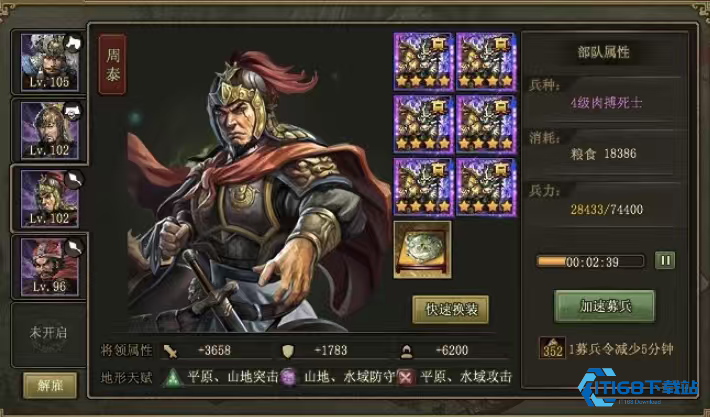Image resolution: width=710 pixels, height=417 pixels.
Task: Open the top-right purple equipment slot
Action: click(x=486, y=62)
